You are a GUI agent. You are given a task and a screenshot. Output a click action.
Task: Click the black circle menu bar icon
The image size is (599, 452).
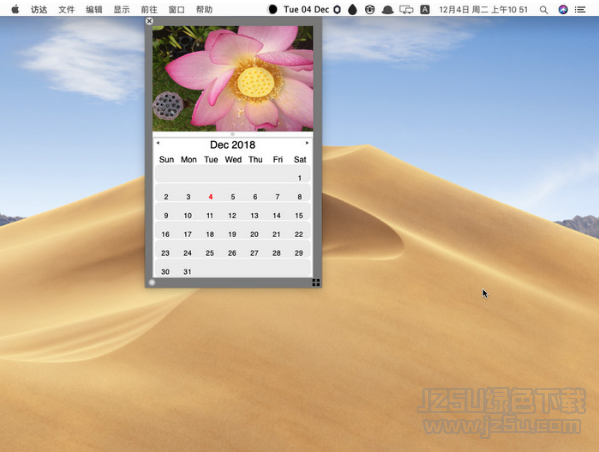coord(272,10)
